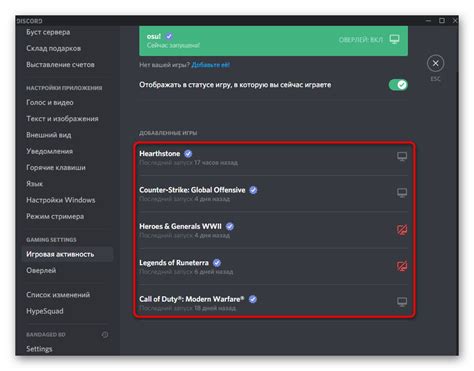Screen dimensions: 474x371
Task: Select Игровая активность in sidebar
Action: (x=60, y=254)
